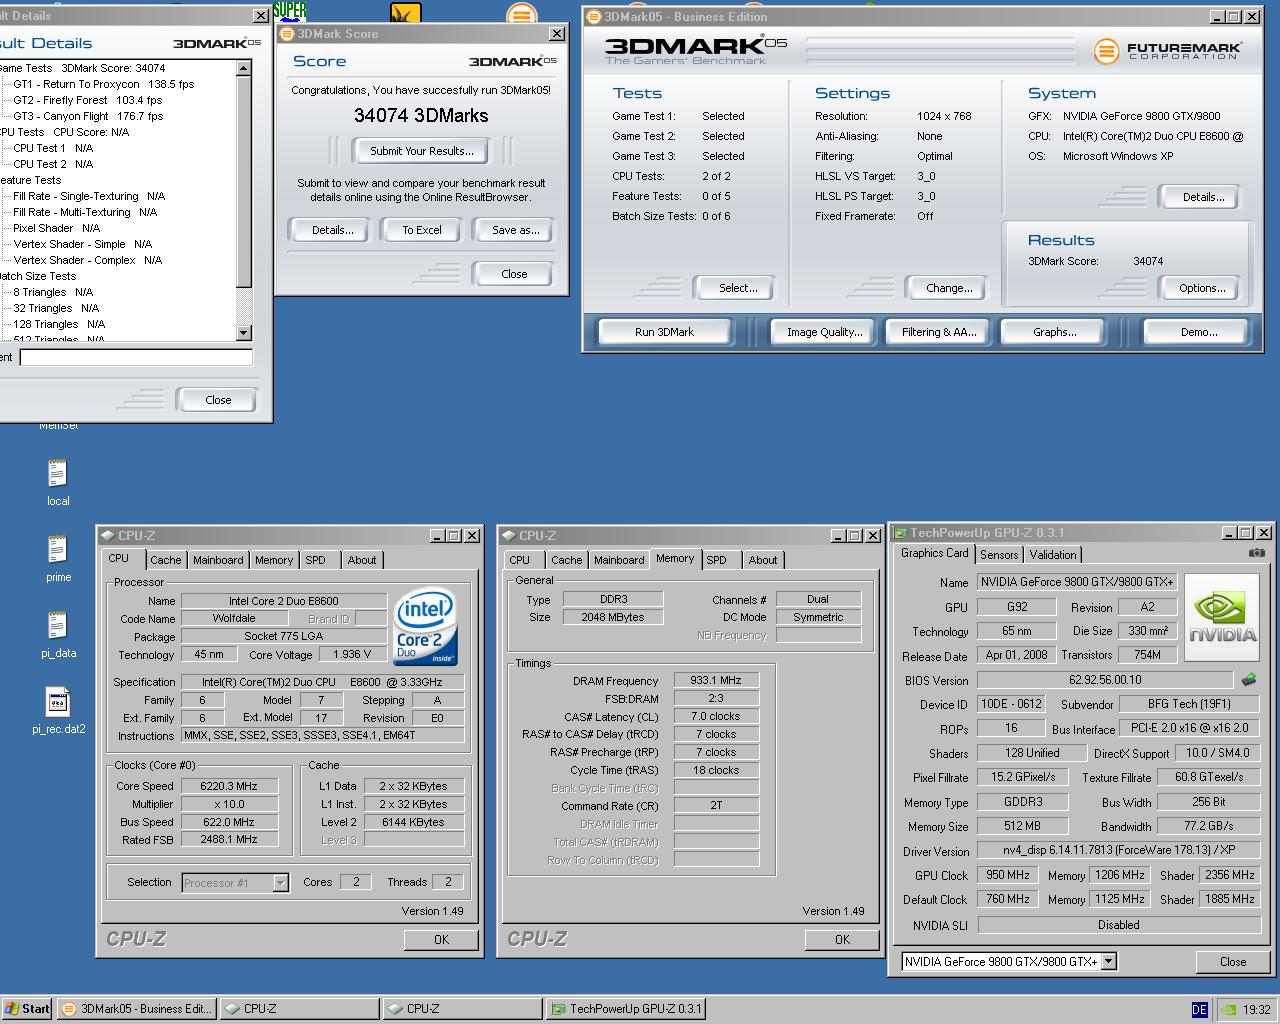Open Memory tab in left CPU-Z window

pyautogui.click(x=274, y=560)
